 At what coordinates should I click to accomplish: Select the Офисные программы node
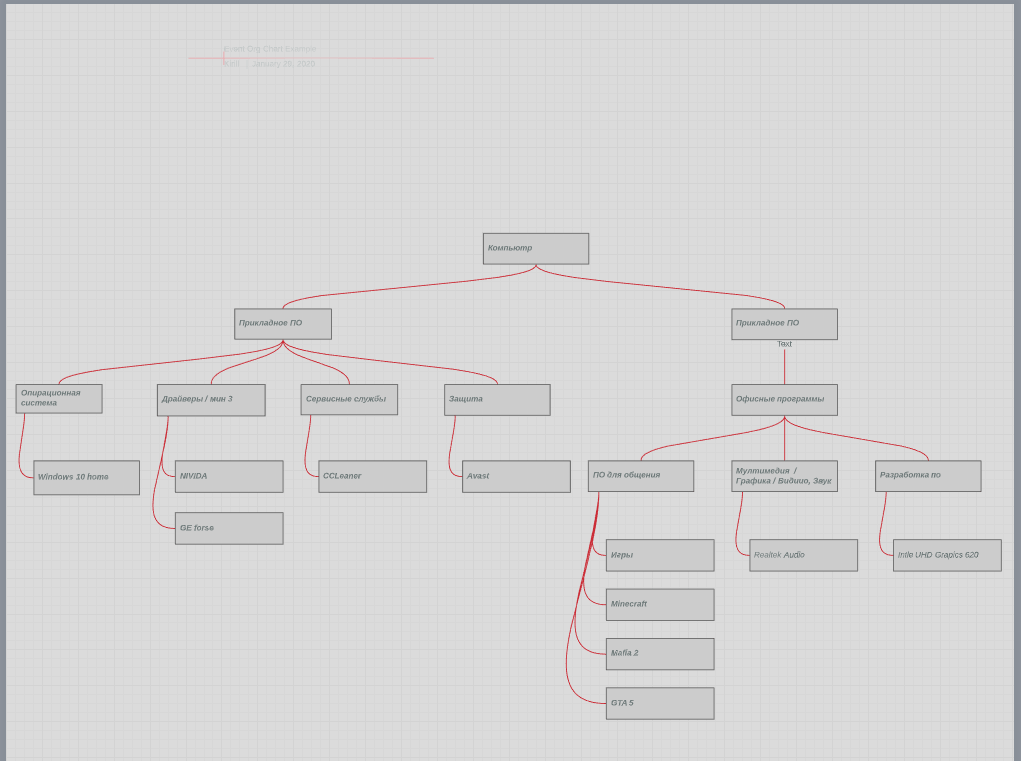784,400
